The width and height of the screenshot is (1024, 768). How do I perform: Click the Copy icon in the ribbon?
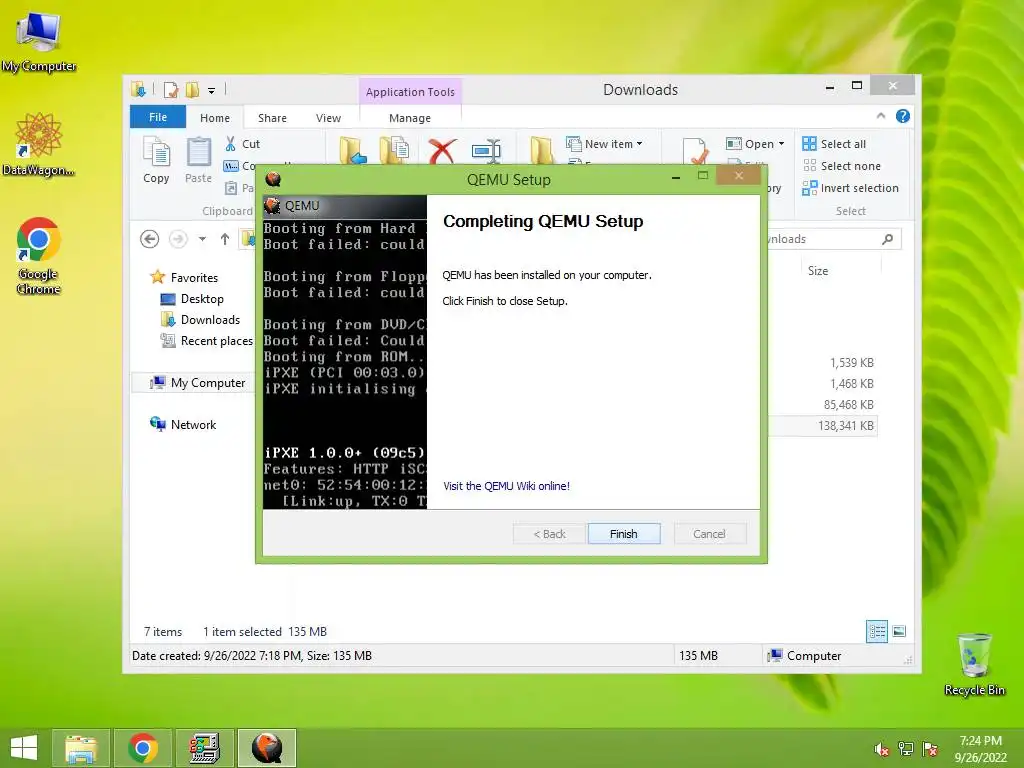coord(156,160)
